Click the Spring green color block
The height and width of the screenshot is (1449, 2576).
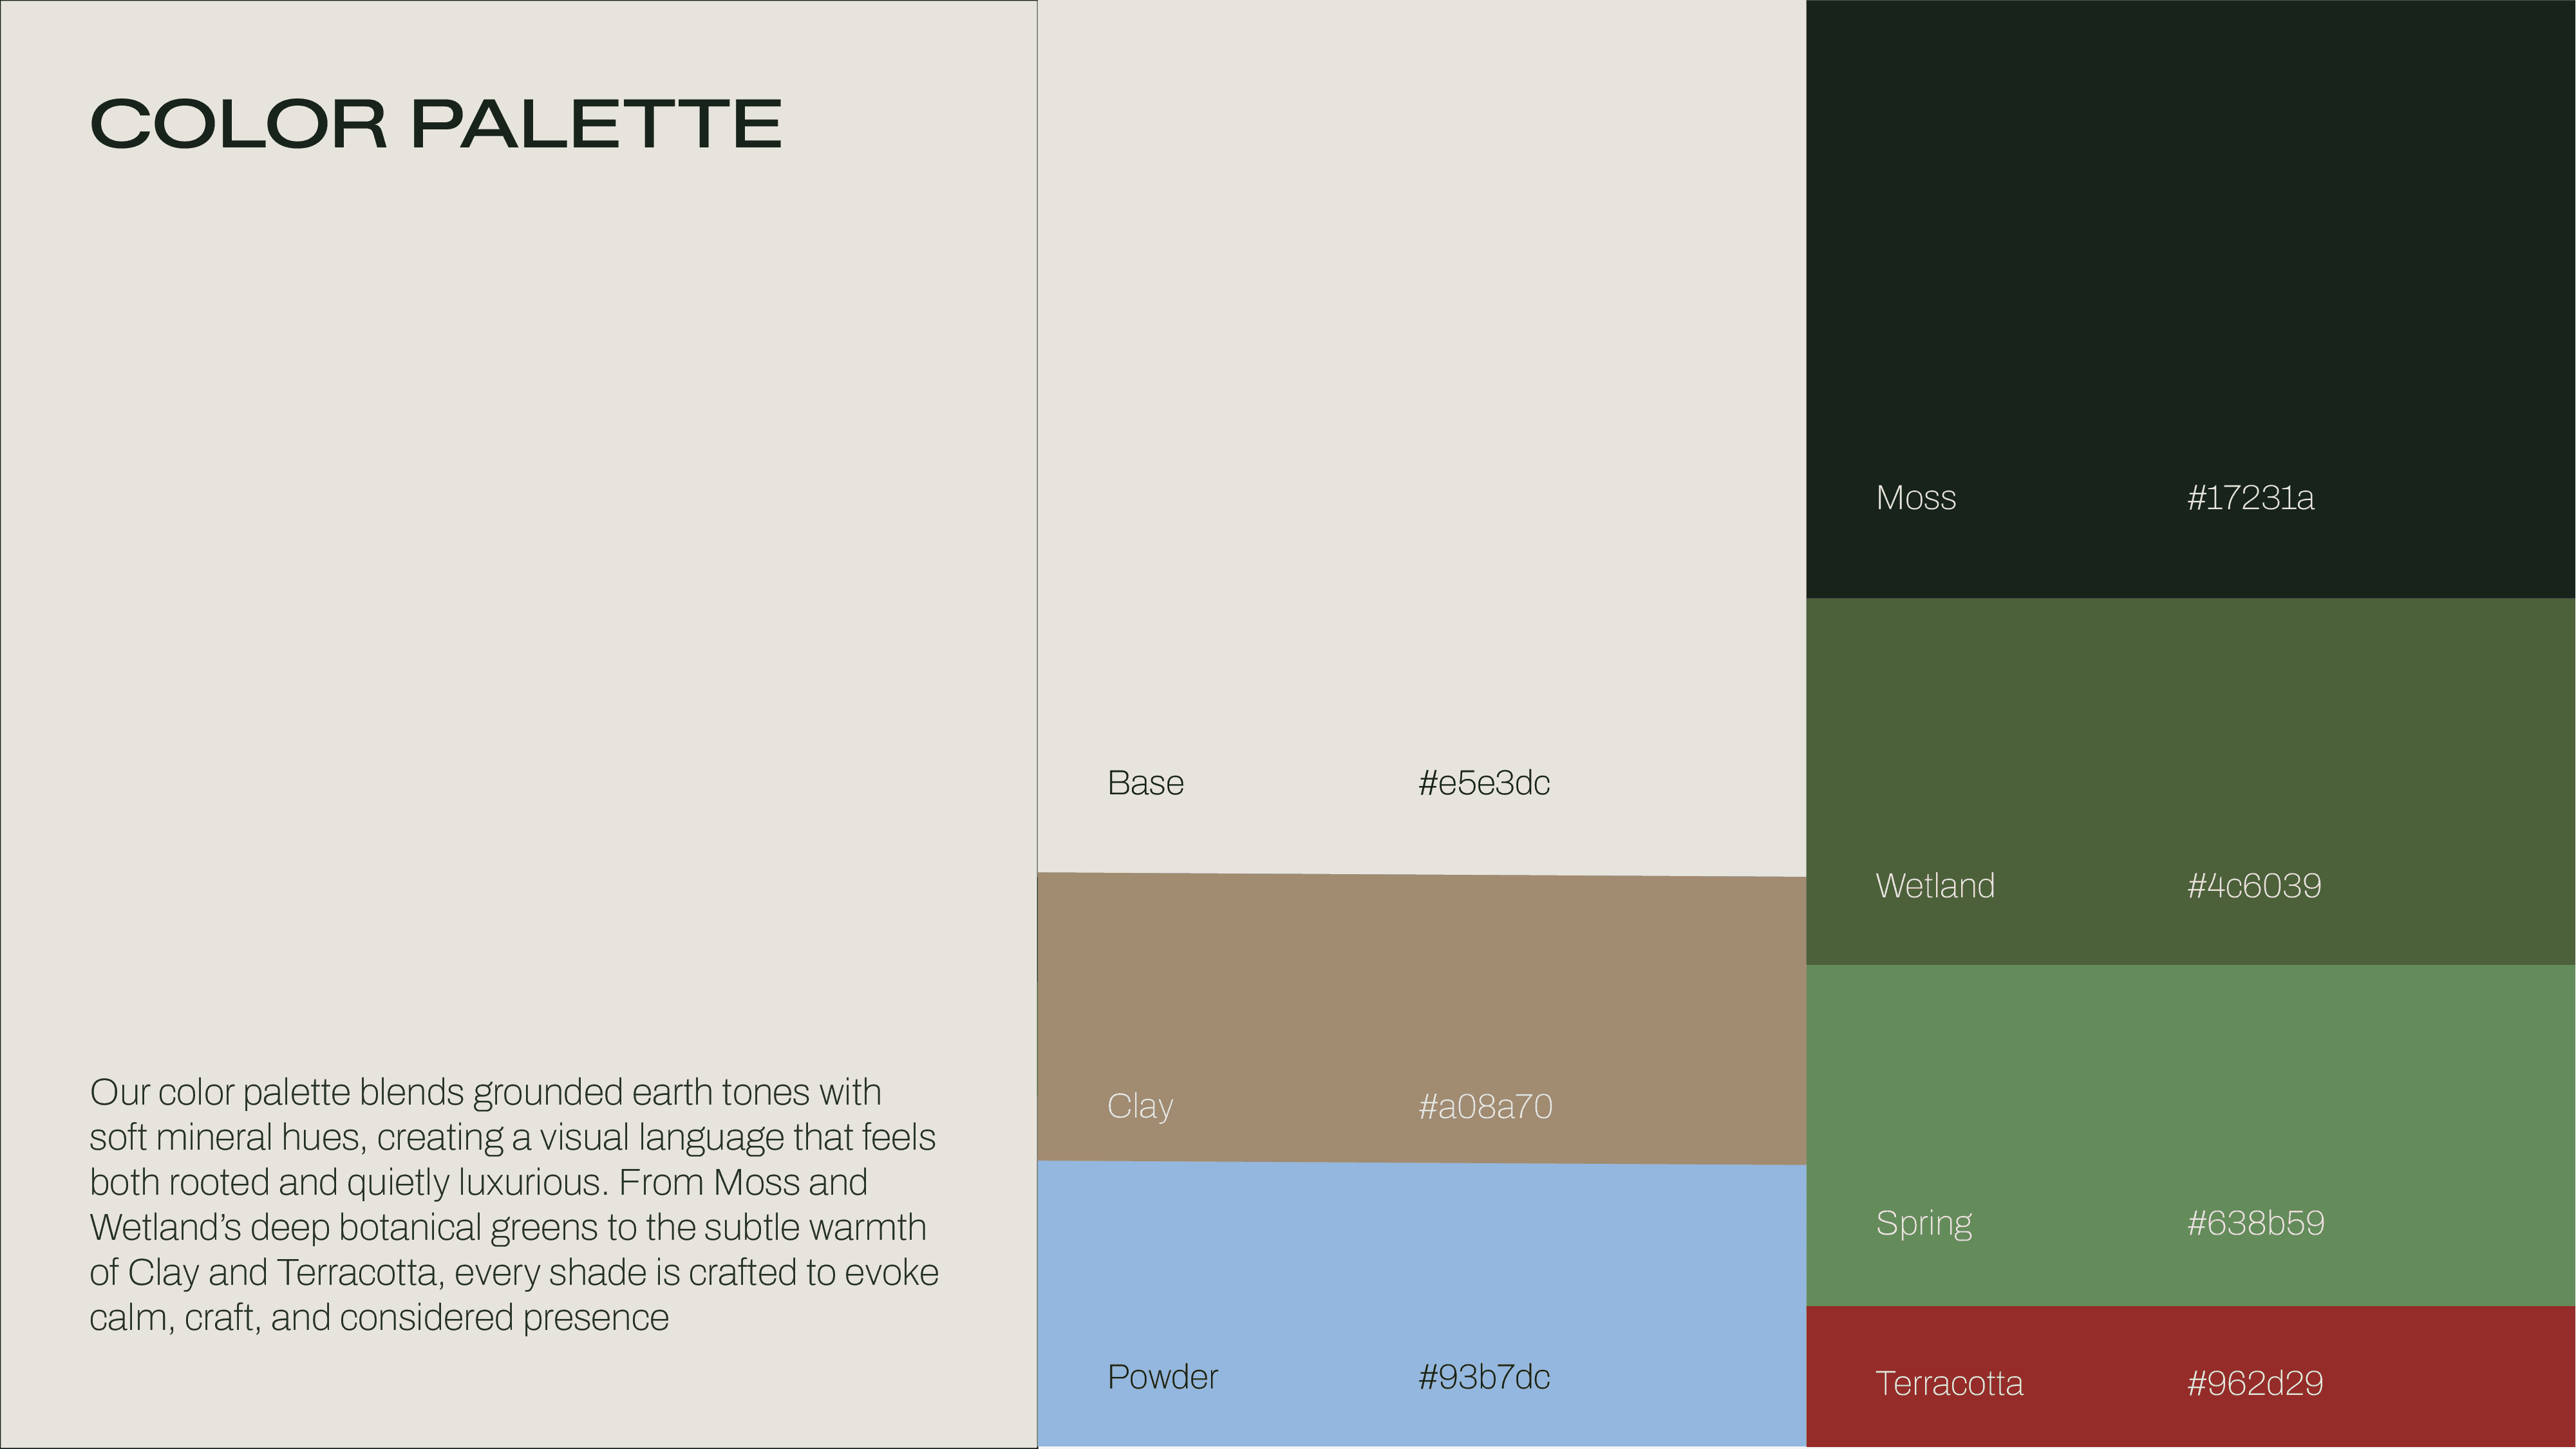[2190, 1090]
